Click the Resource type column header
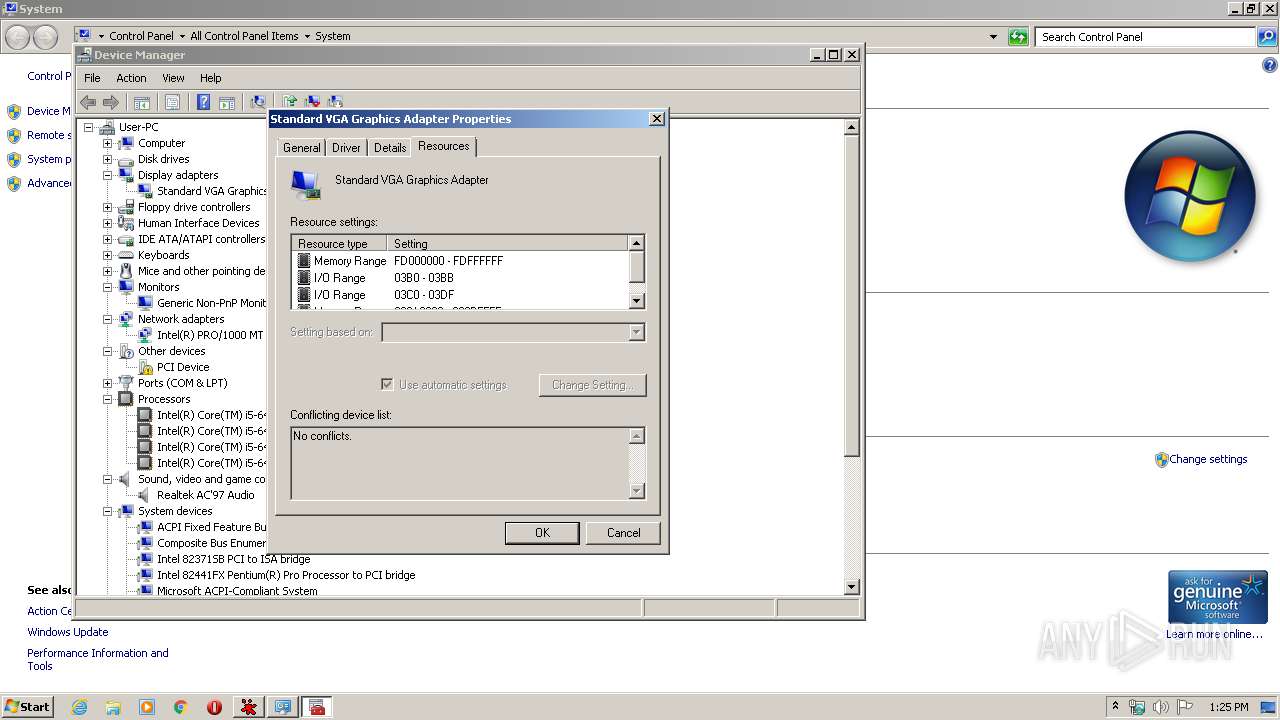Viewport: 1280px width, 720px height. pos(340,243)
